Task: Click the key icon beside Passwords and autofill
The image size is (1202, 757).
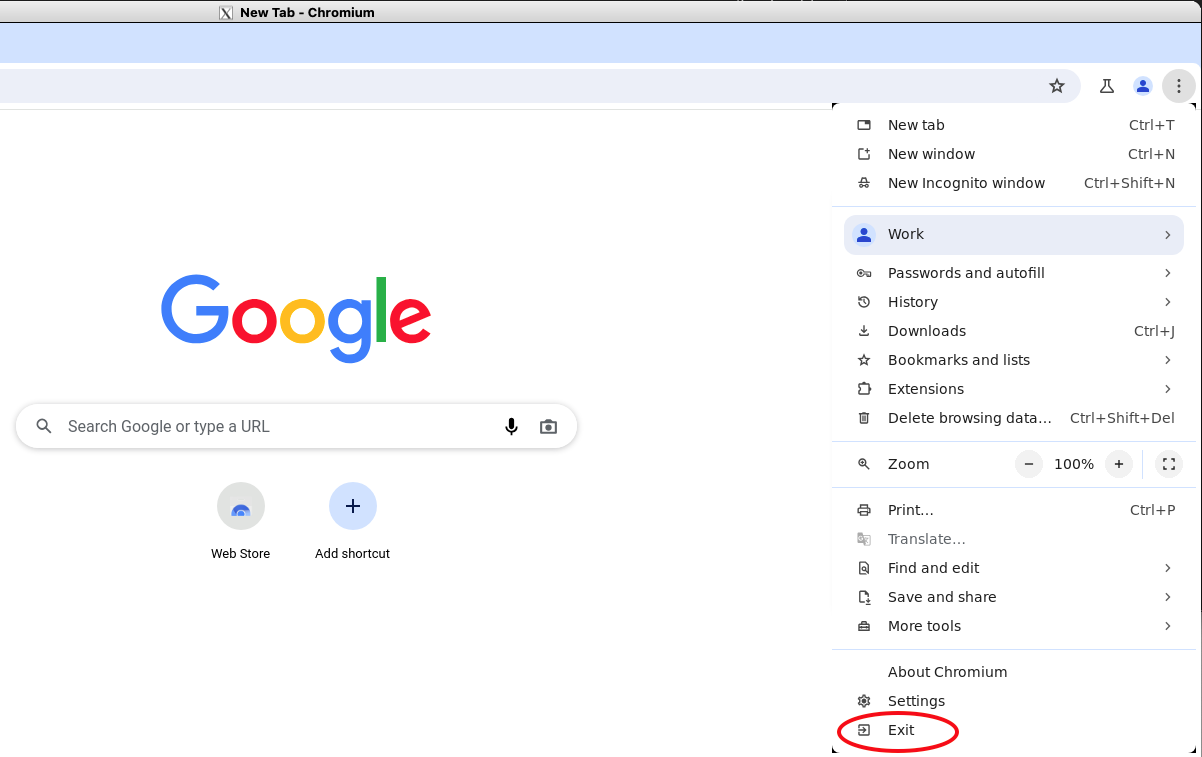Action: [x=864, y=273]
